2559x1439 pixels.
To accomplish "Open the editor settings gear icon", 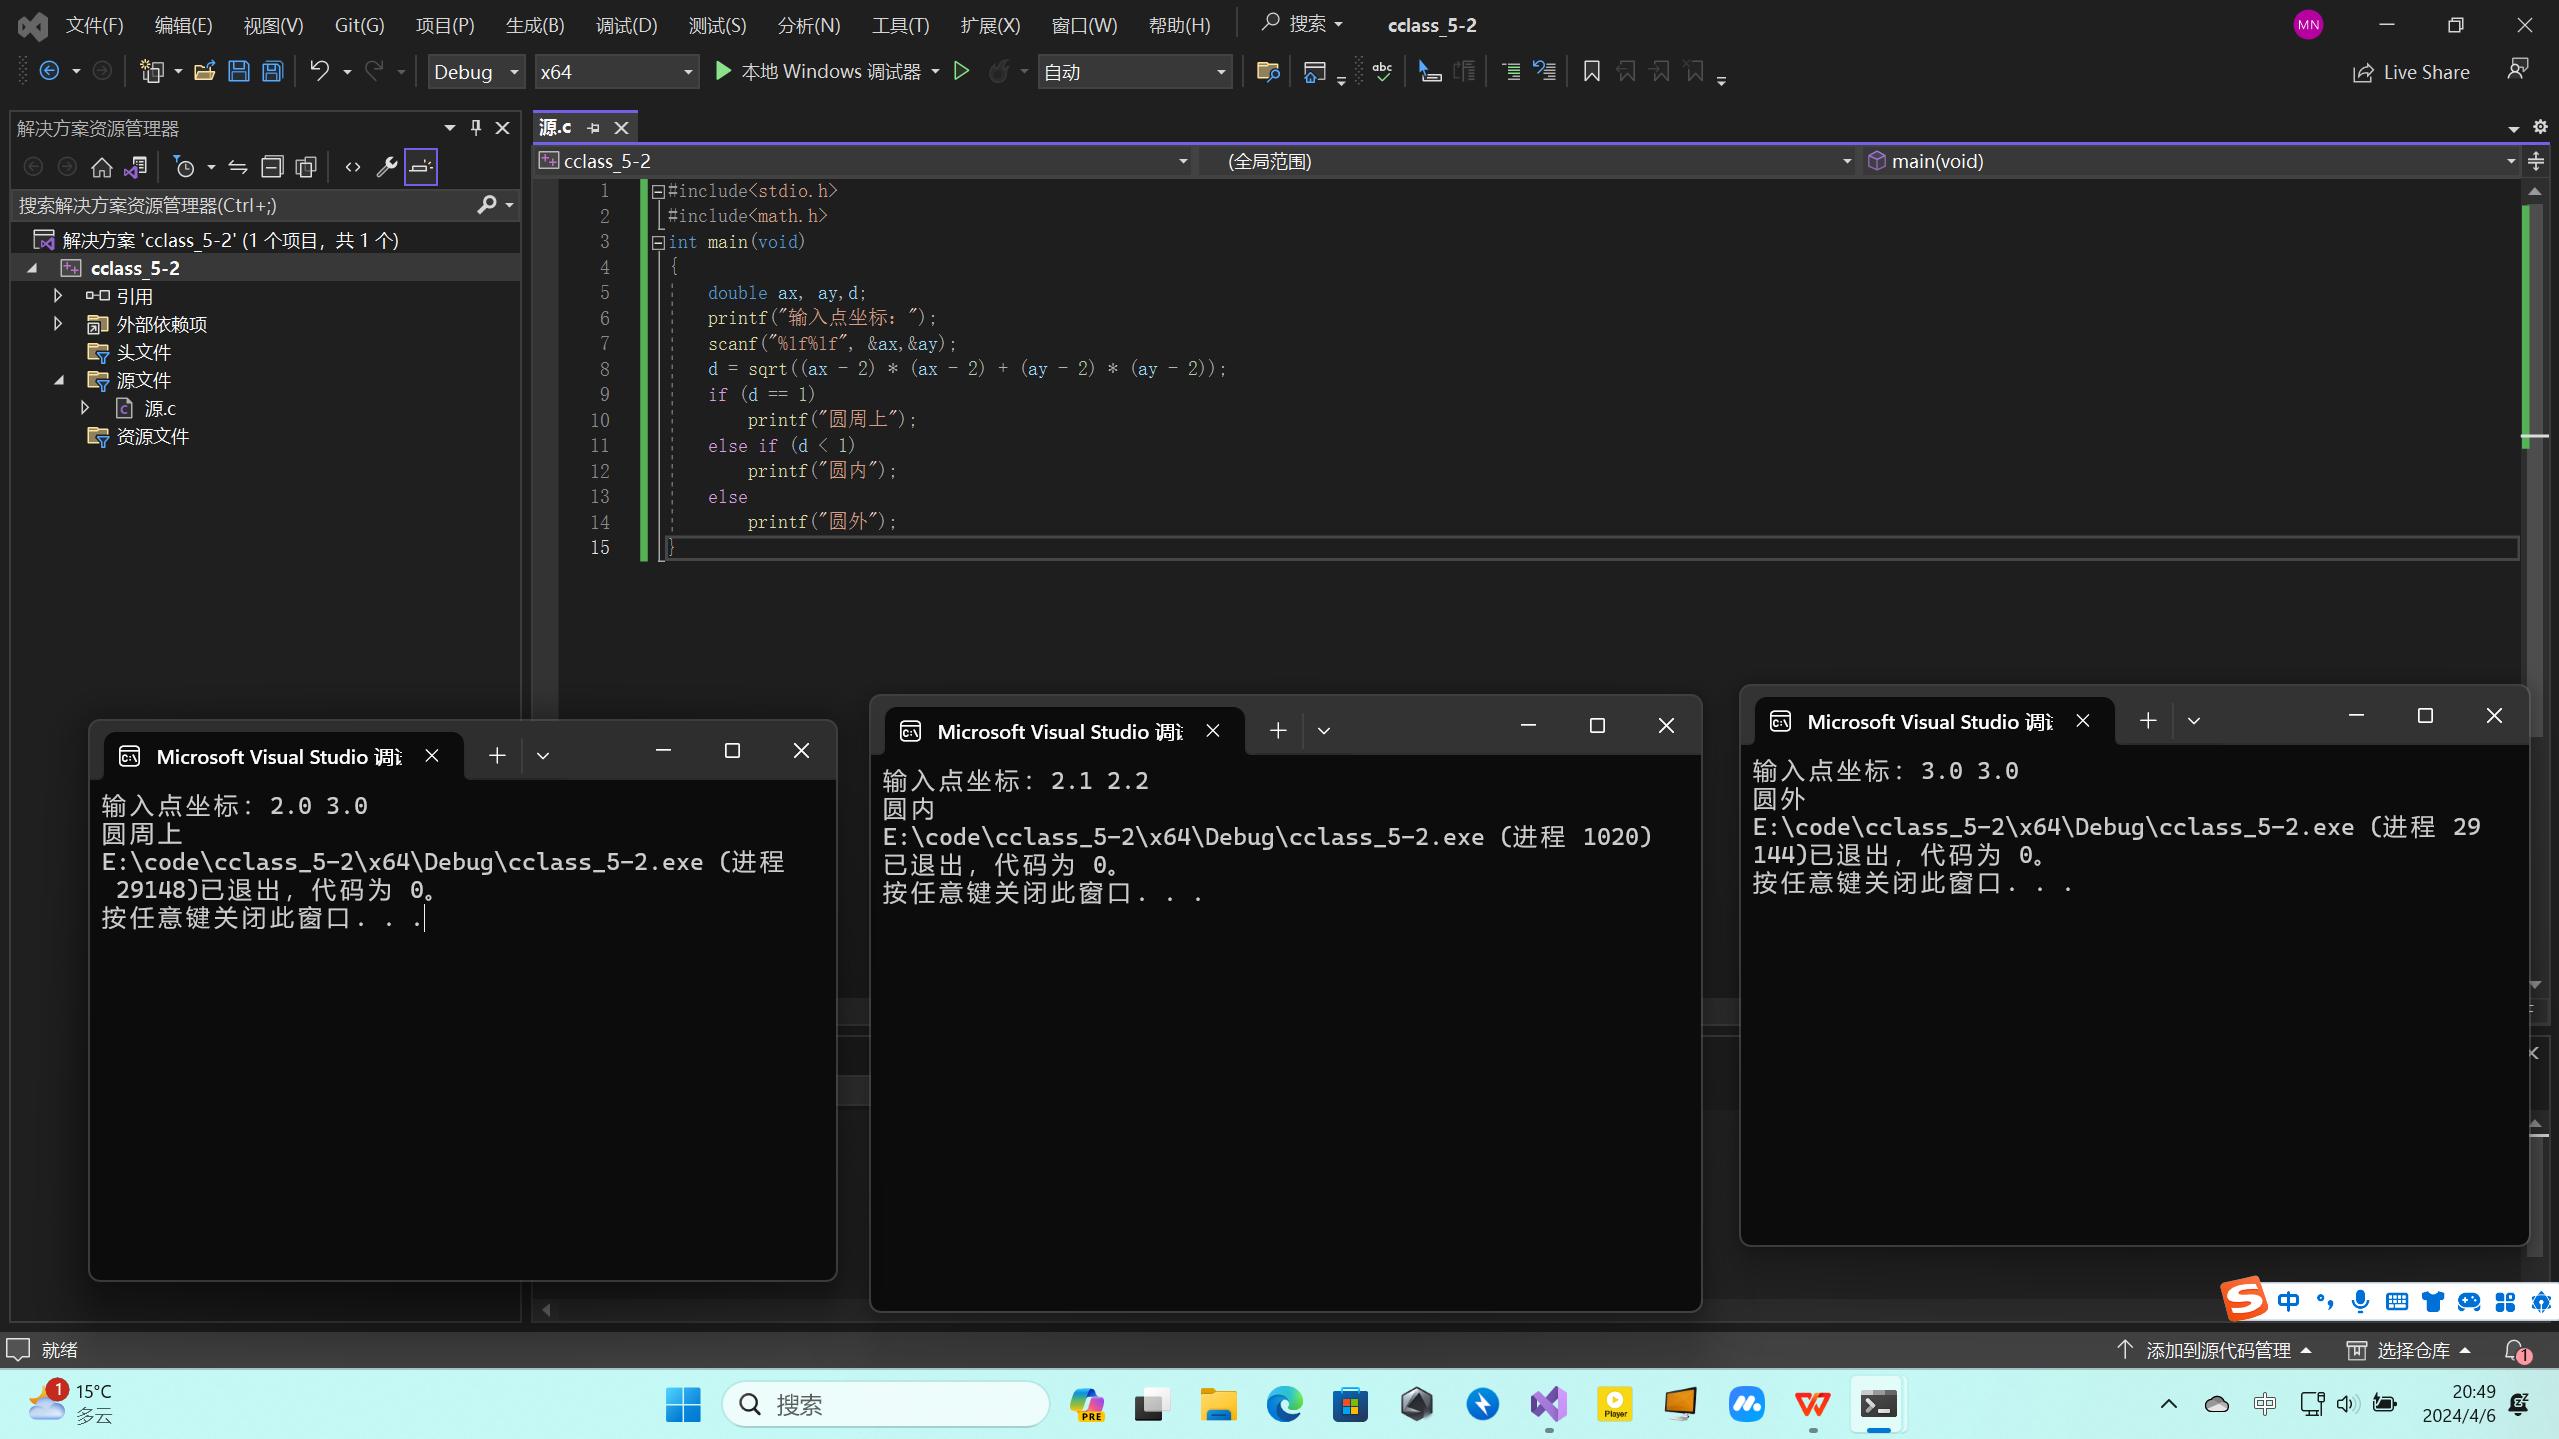I will pos(2540,127).
